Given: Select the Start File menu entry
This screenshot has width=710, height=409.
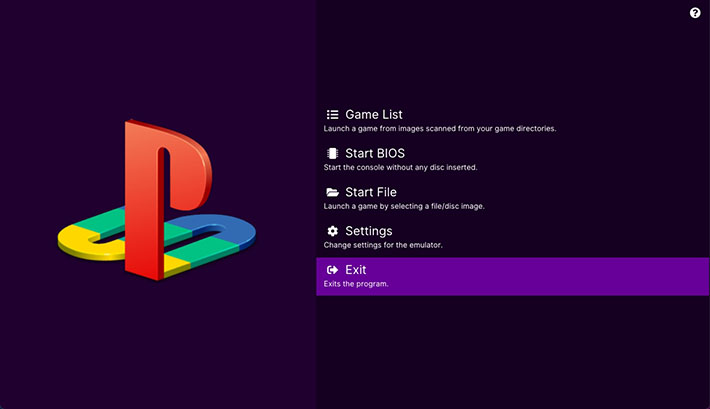Looking at the screenshot, I should (x=513, y=199).
